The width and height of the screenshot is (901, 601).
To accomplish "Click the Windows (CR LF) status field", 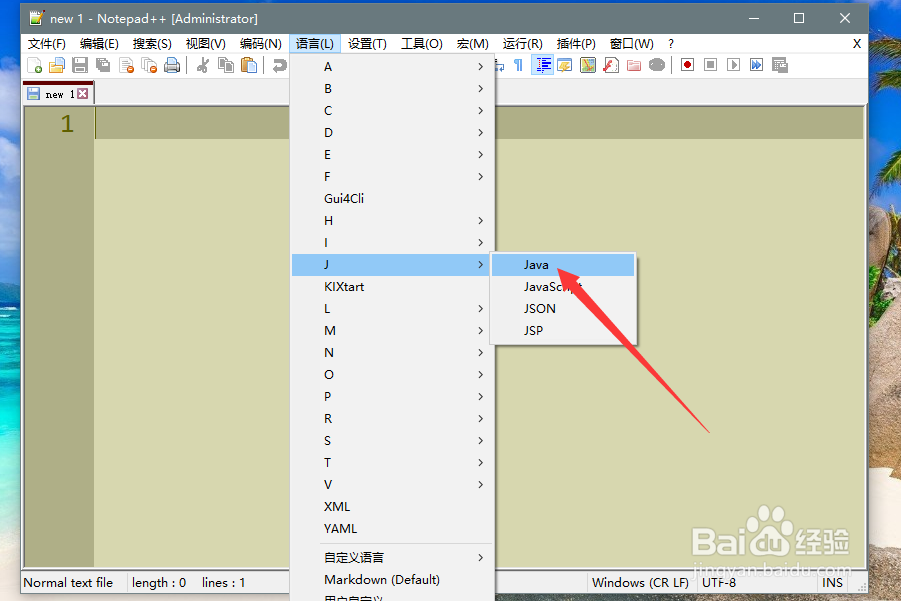I will 640,583.
